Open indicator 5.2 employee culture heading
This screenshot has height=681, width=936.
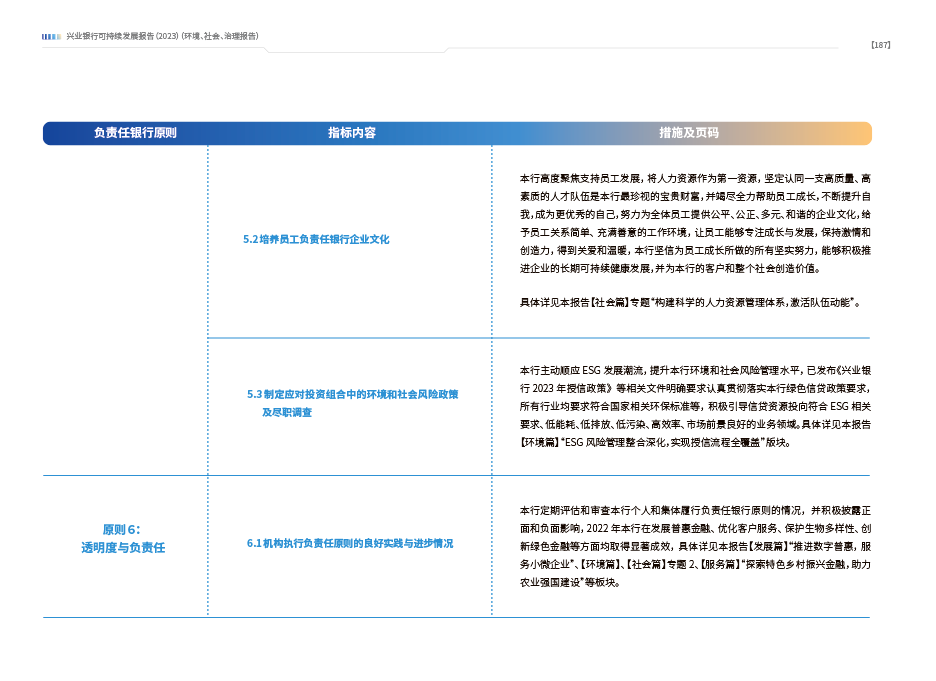pos(316,240)
